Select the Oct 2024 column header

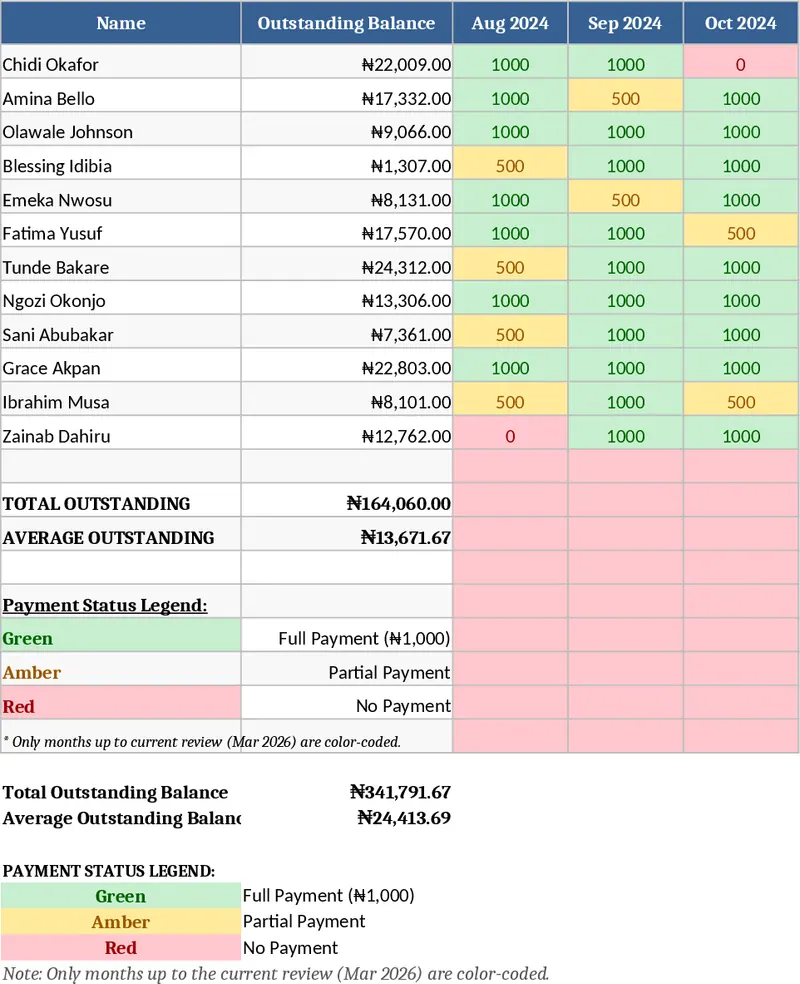[x=740, y=24]
